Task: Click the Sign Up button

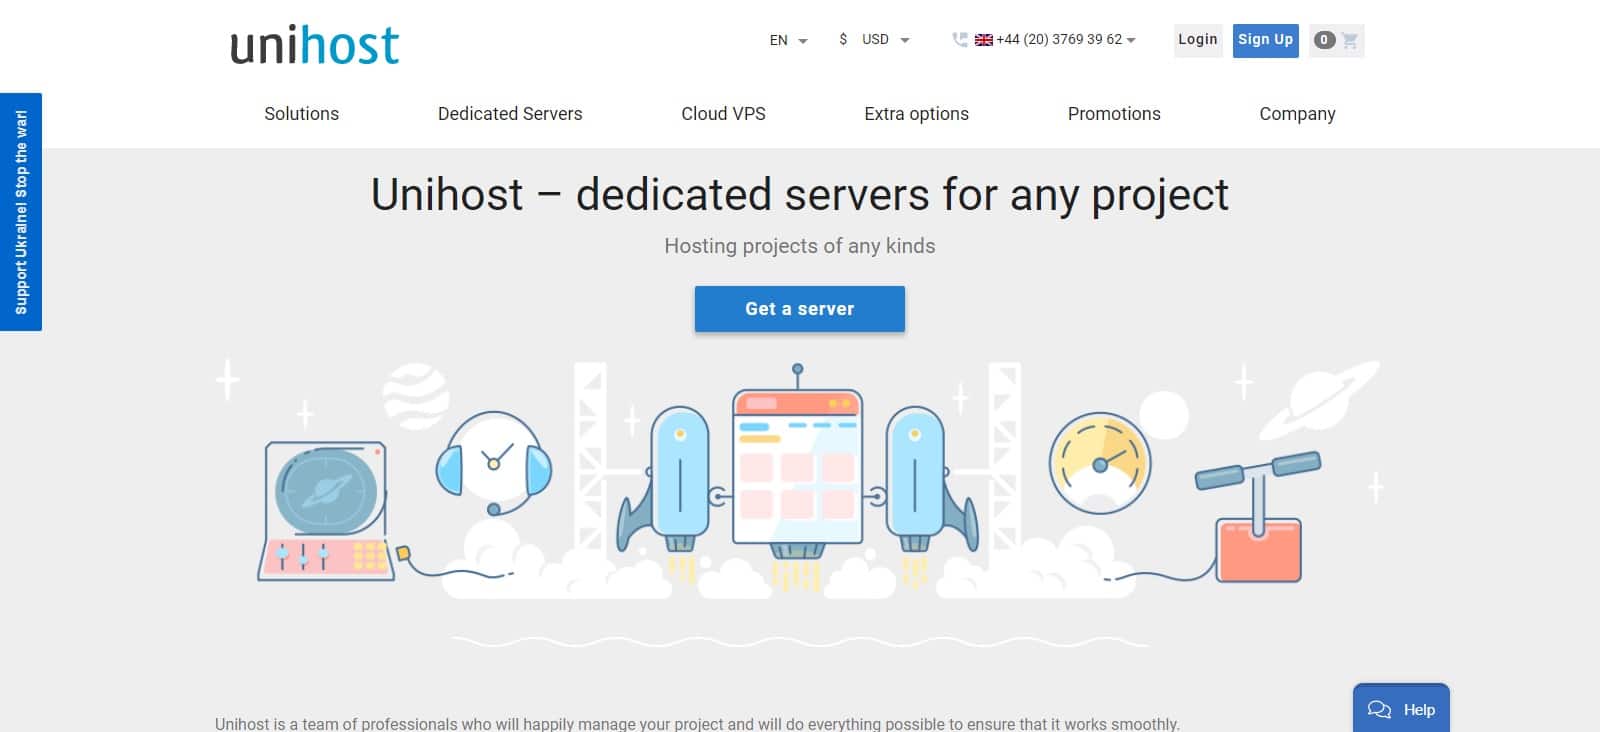Action: pos(1265,40)
